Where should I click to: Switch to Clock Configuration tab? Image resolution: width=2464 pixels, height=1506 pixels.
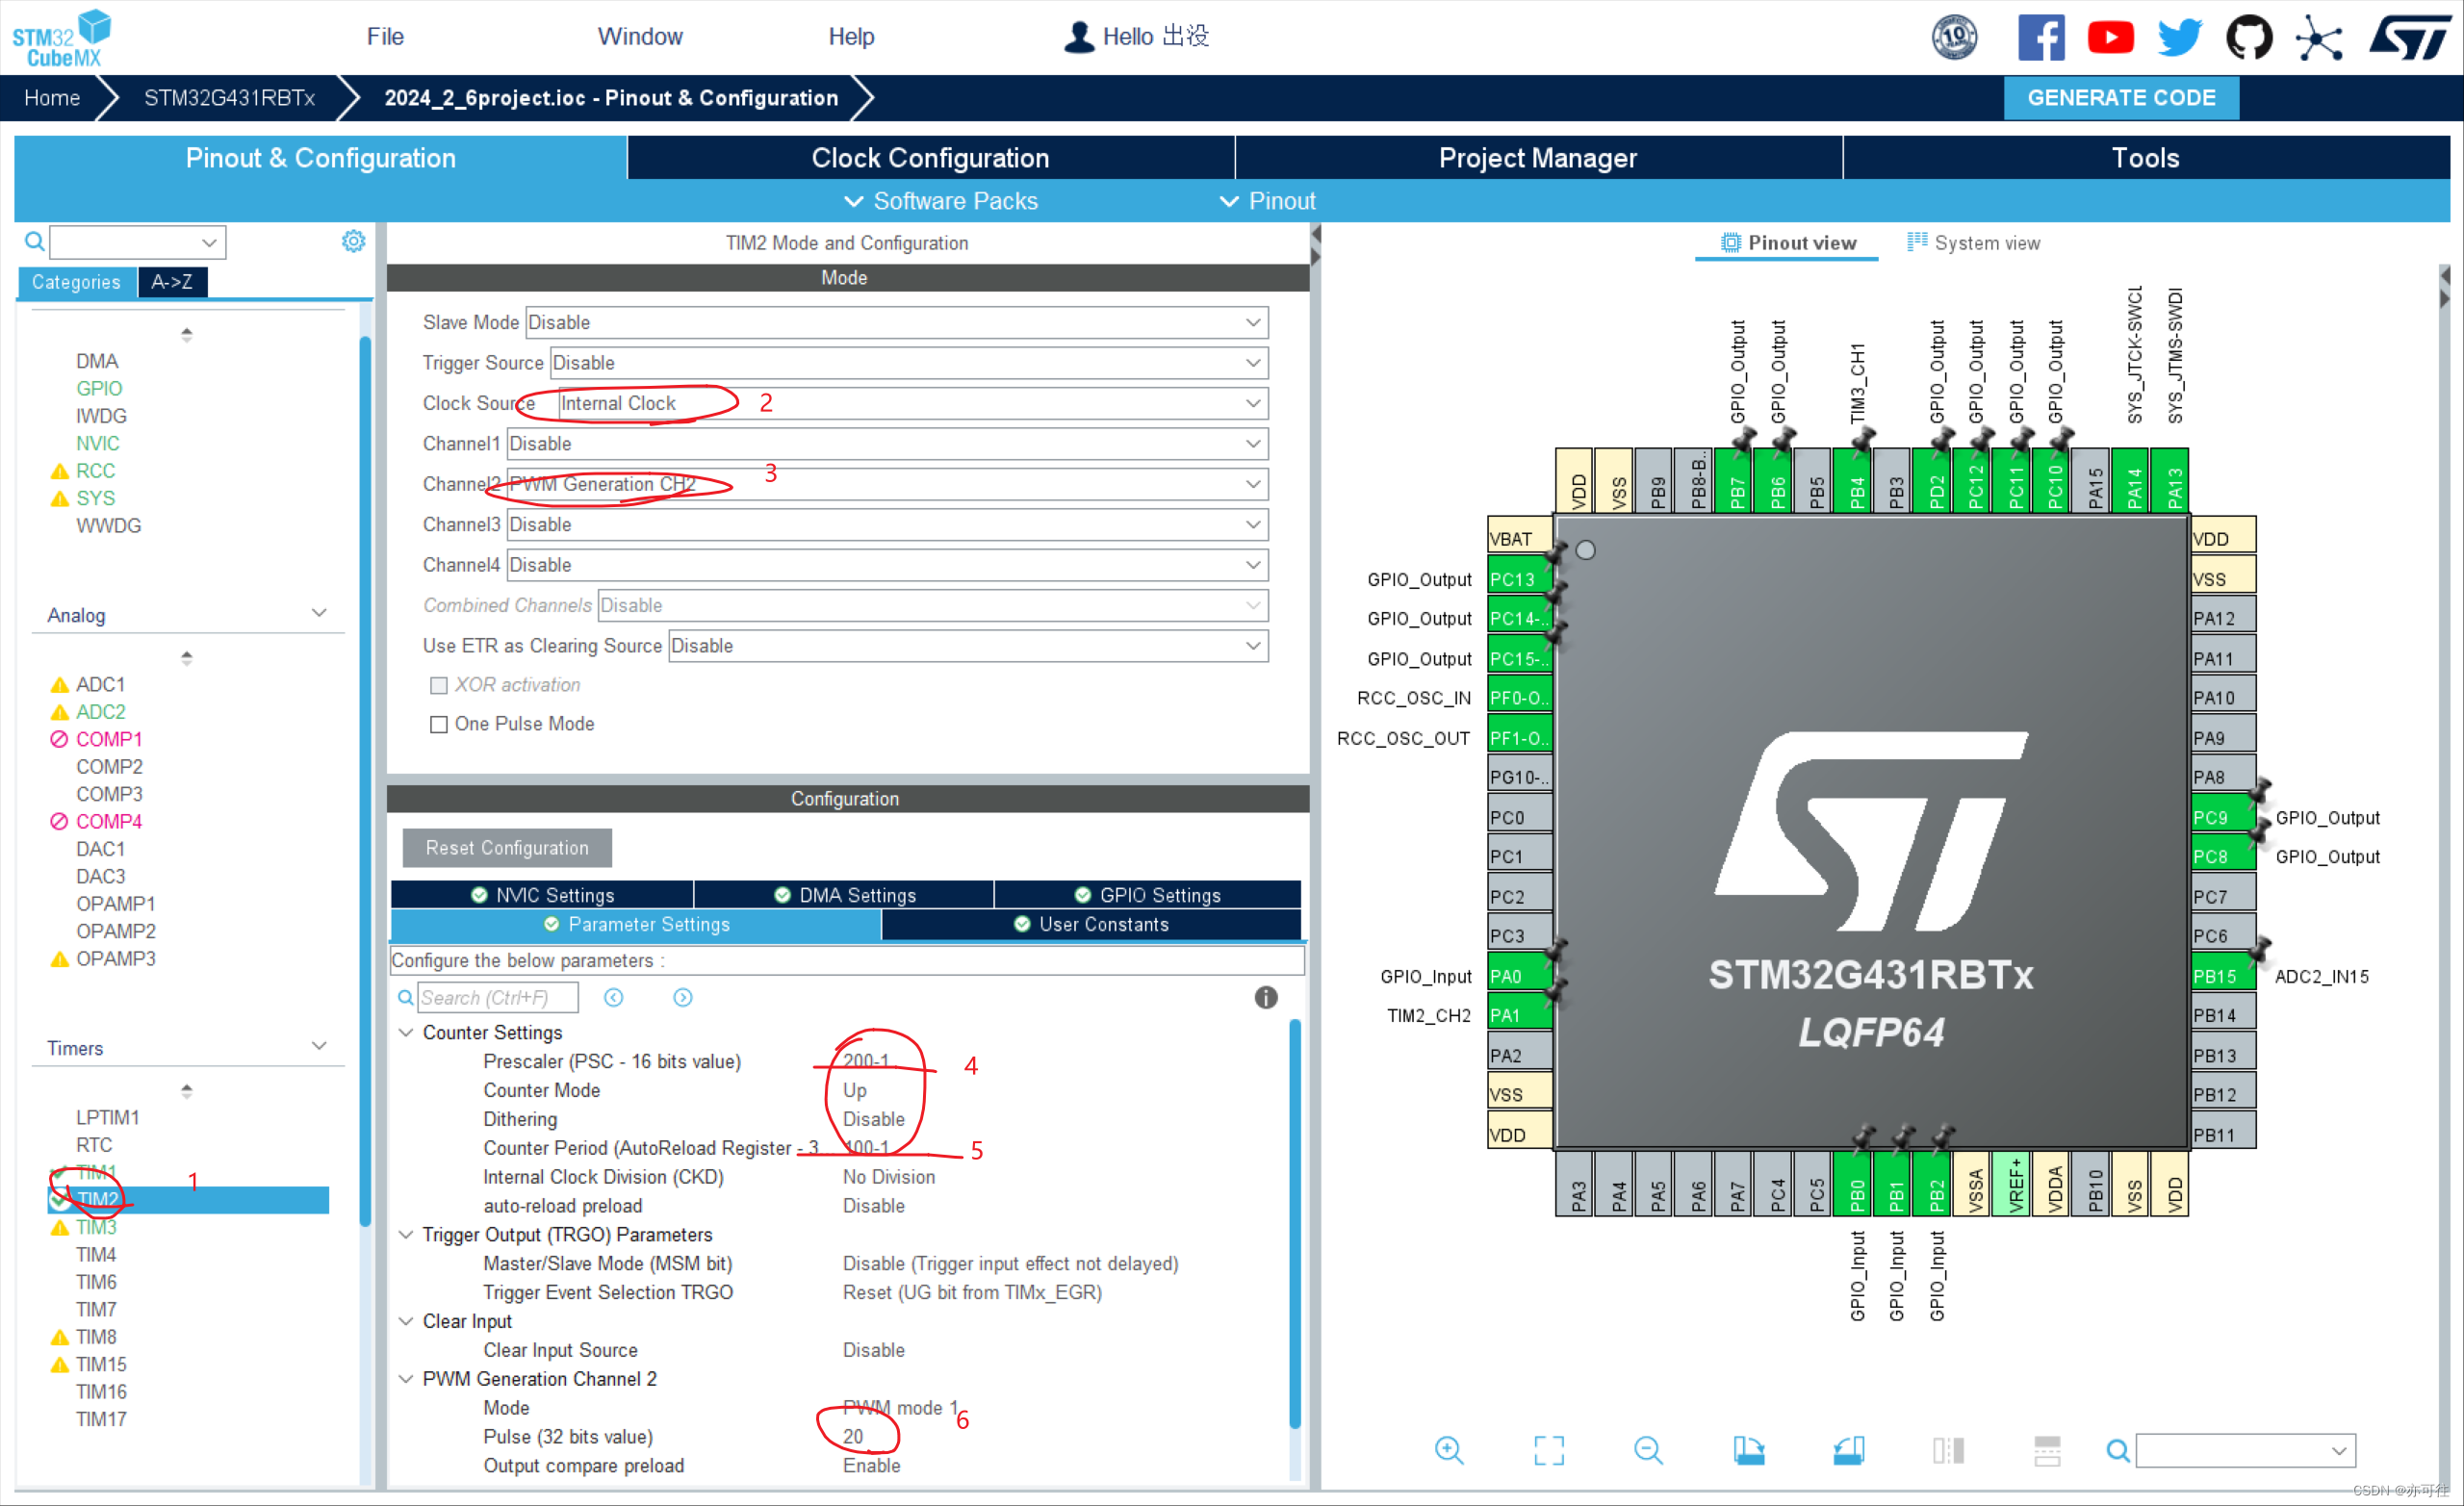click(930, 157)
